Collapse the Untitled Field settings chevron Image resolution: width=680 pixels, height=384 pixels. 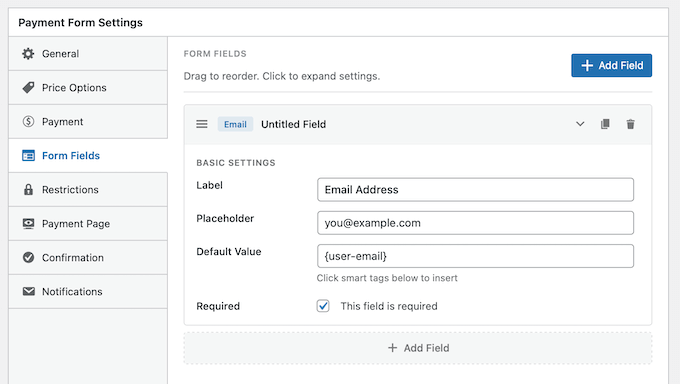[x=580, y=124]
